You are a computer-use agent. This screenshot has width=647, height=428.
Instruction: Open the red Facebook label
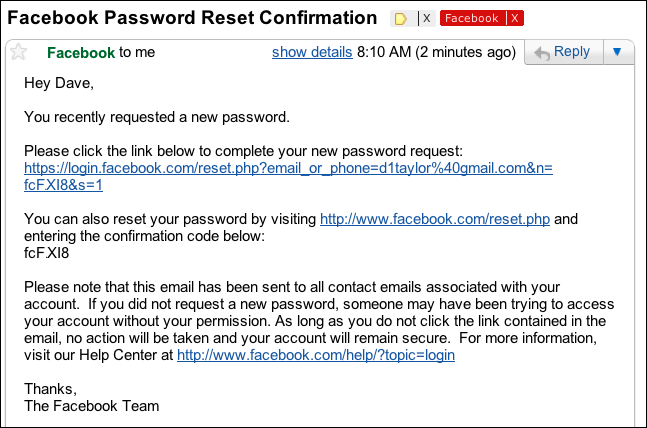click(472, 18)
